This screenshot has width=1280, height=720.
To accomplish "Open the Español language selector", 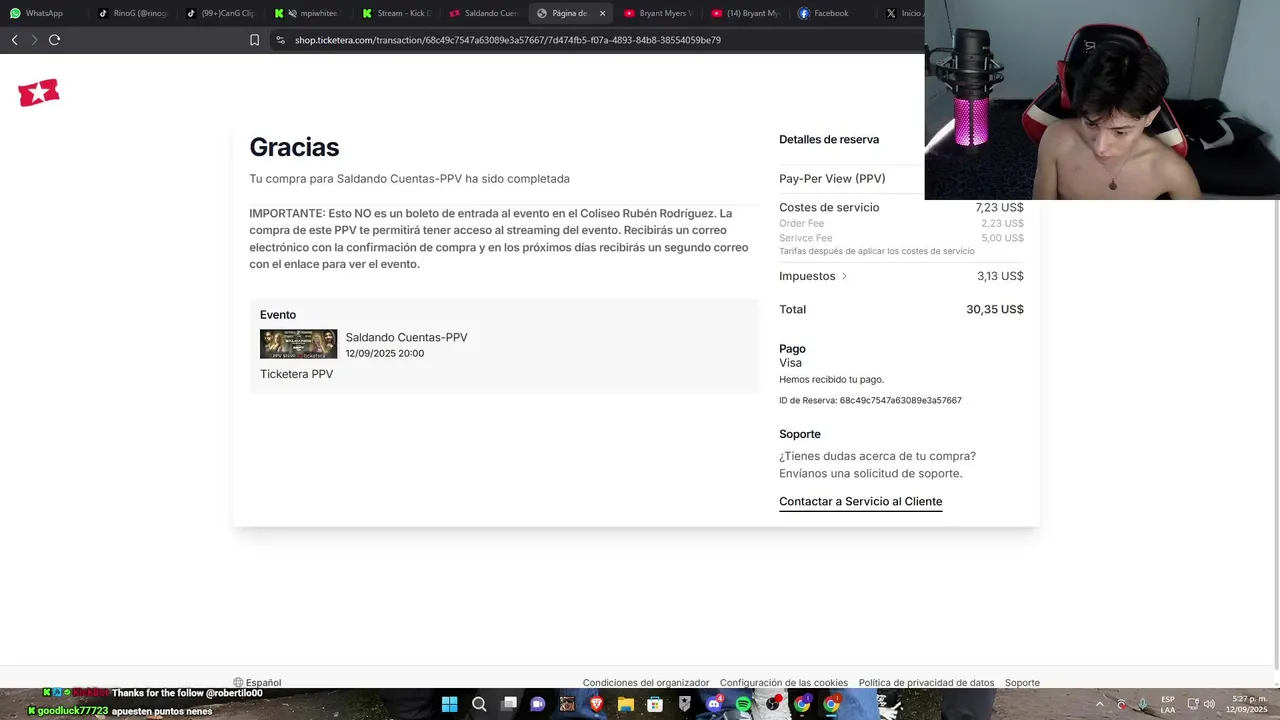I will 258,683.
